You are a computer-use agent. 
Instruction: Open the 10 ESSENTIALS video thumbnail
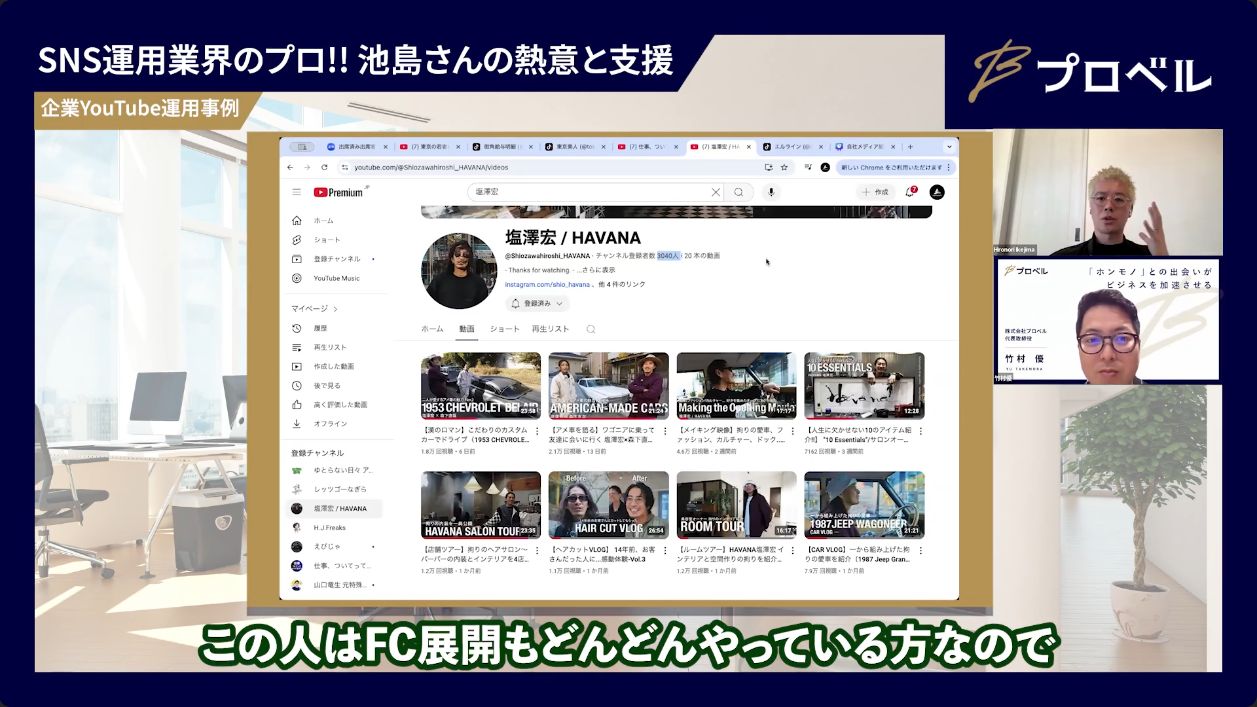click(x=864, y=385)
